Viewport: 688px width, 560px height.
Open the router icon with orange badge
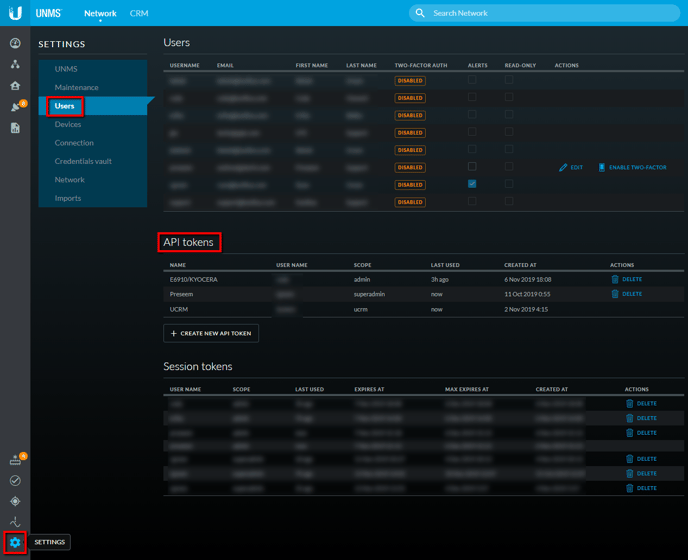pos(15,460)
